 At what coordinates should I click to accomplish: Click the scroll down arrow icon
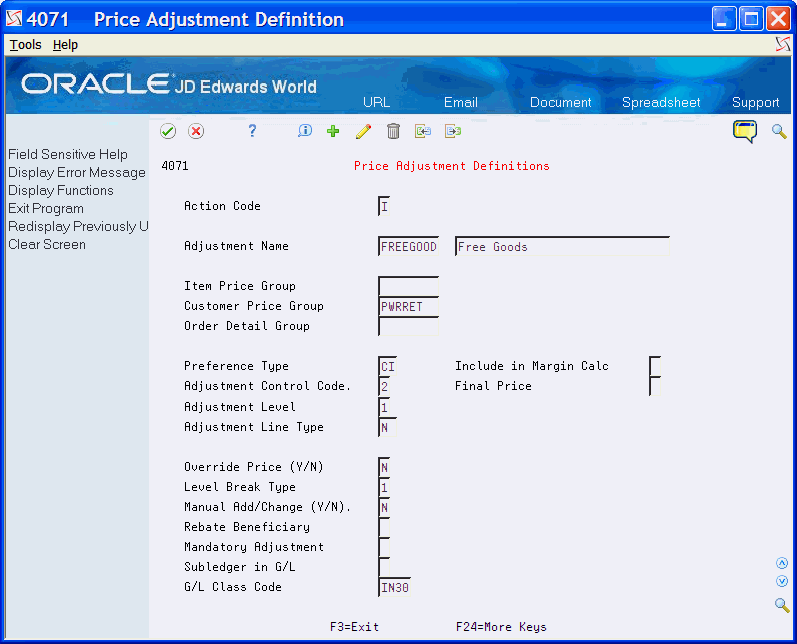click(782, 581)
